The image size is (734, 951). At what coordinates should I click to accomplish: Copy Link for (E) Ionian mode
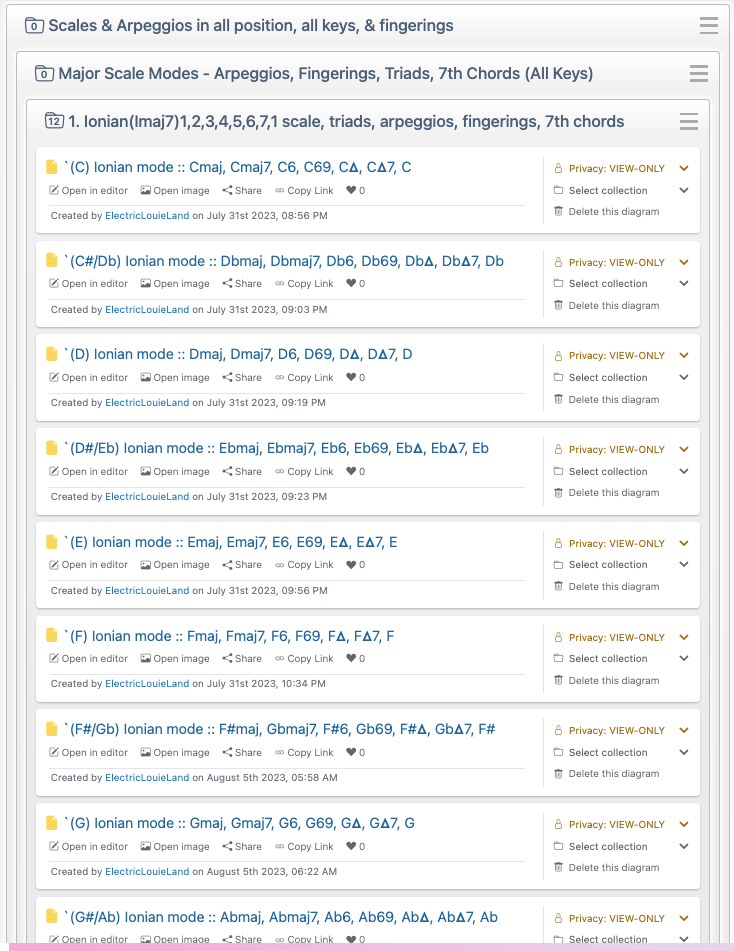pos(304,565)
